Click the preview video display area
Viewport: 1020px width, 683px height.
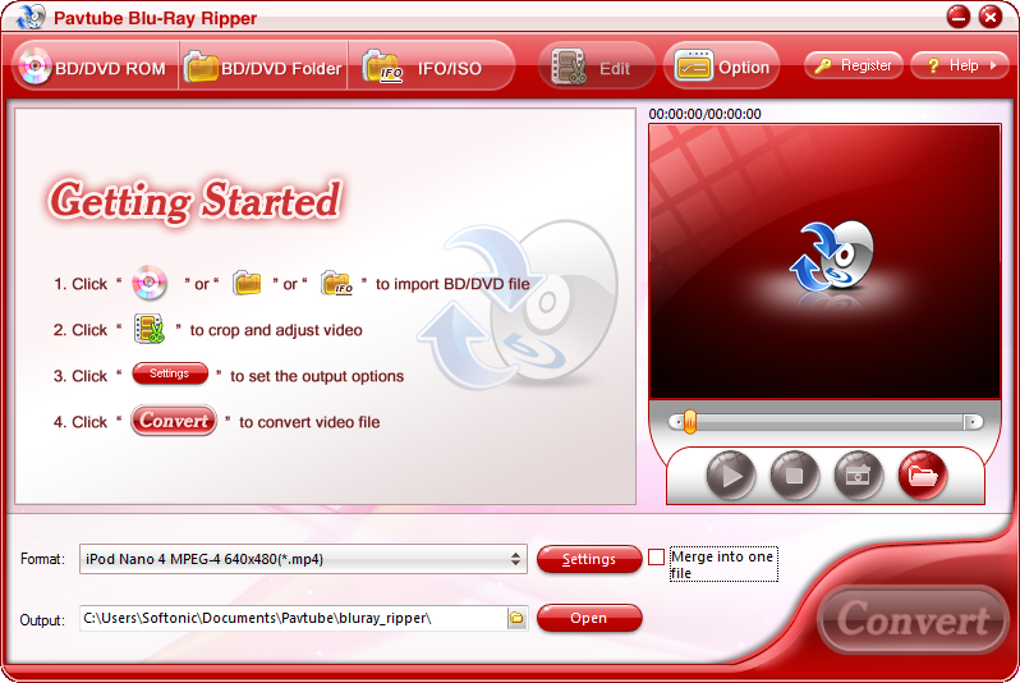point(825,261)
